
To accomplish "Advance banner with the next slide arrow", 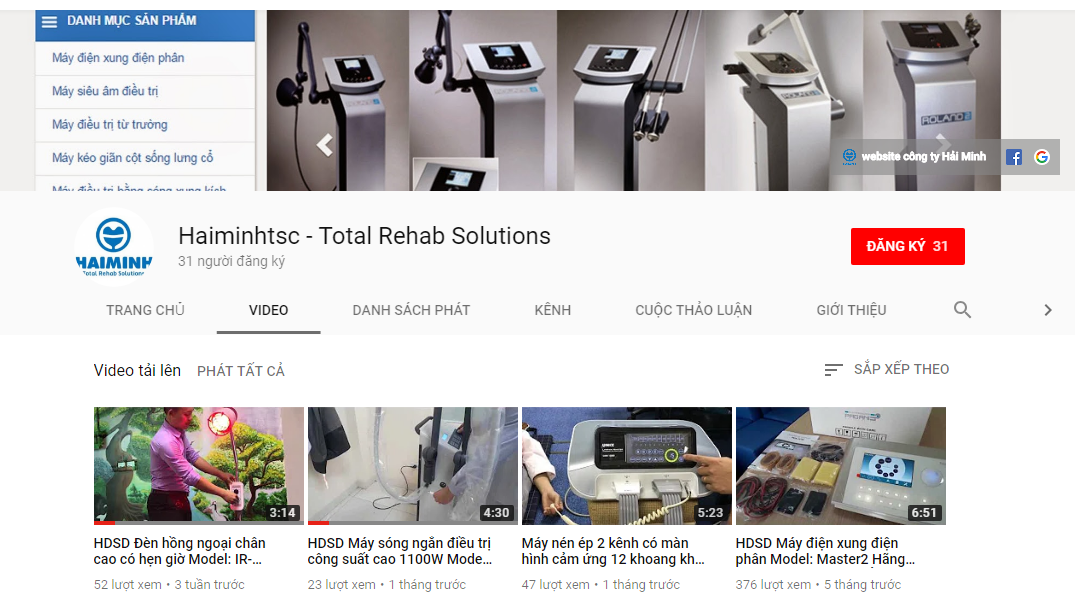I will 943,142.
